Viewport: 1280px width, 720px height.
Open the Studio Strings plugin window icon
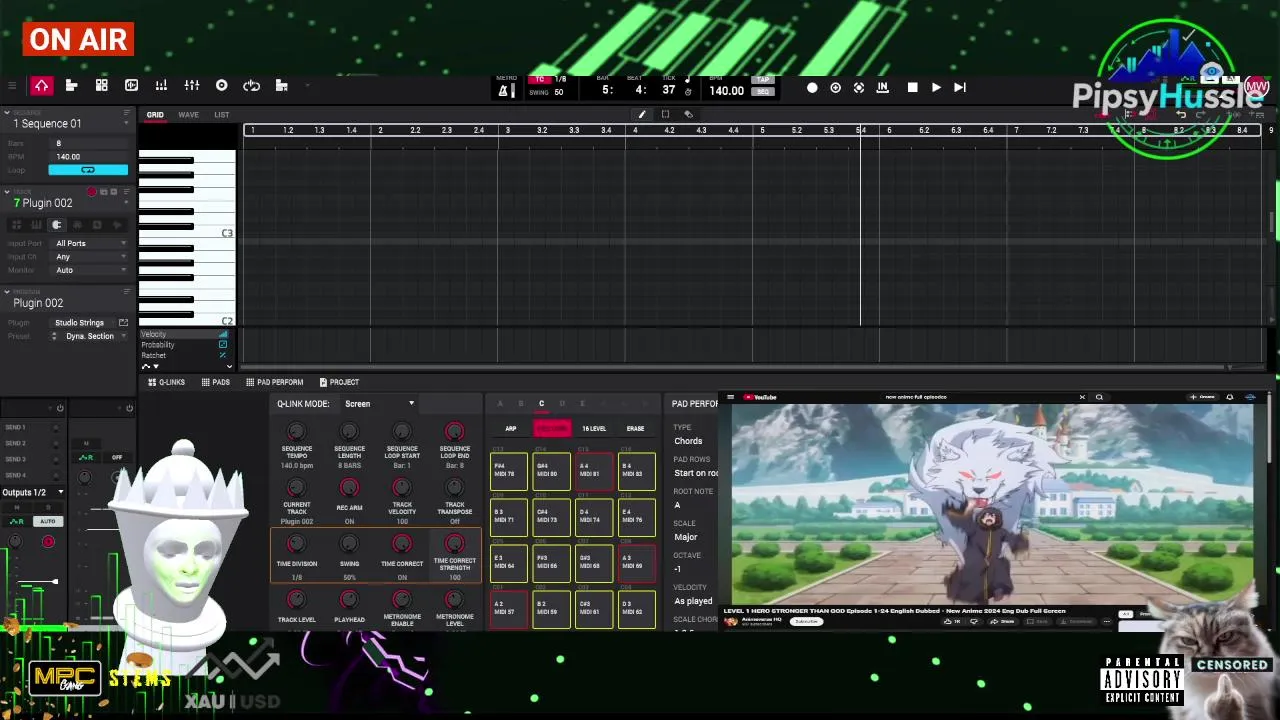click(x=123, y=323)
